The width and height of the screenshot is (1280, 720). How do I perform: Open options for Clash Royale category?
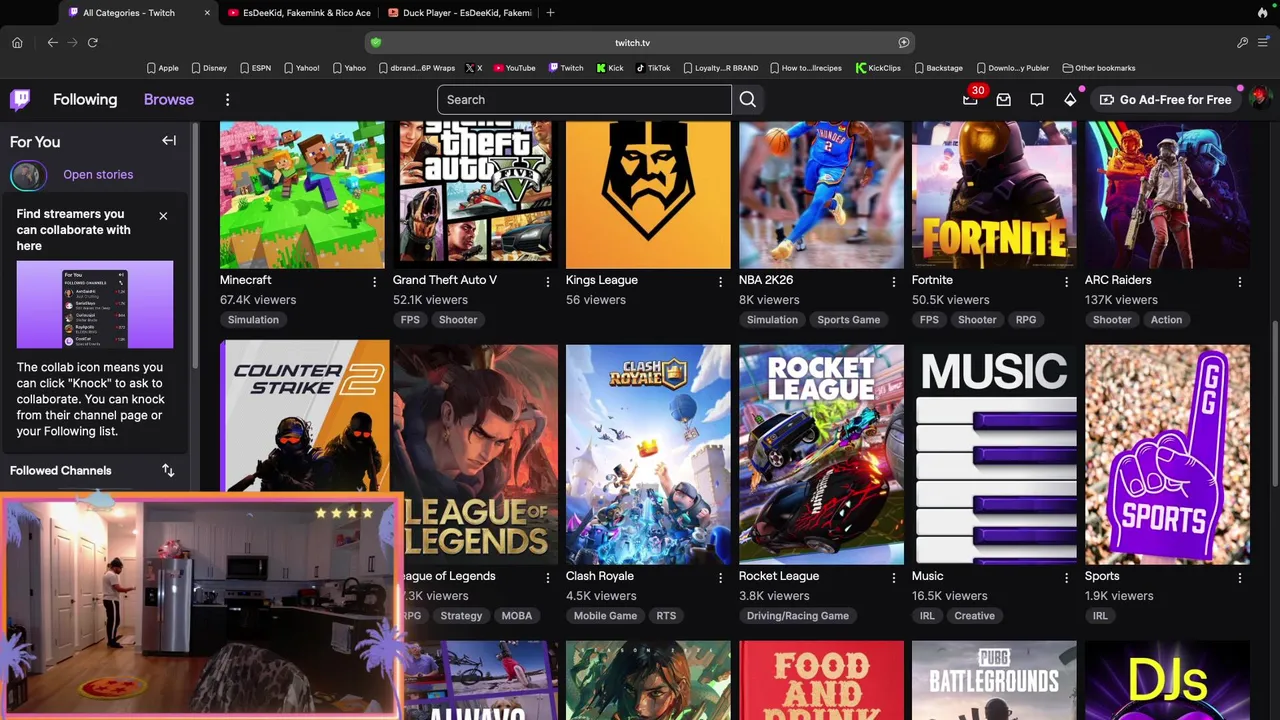pyautogui.click(x=721, y=578)
